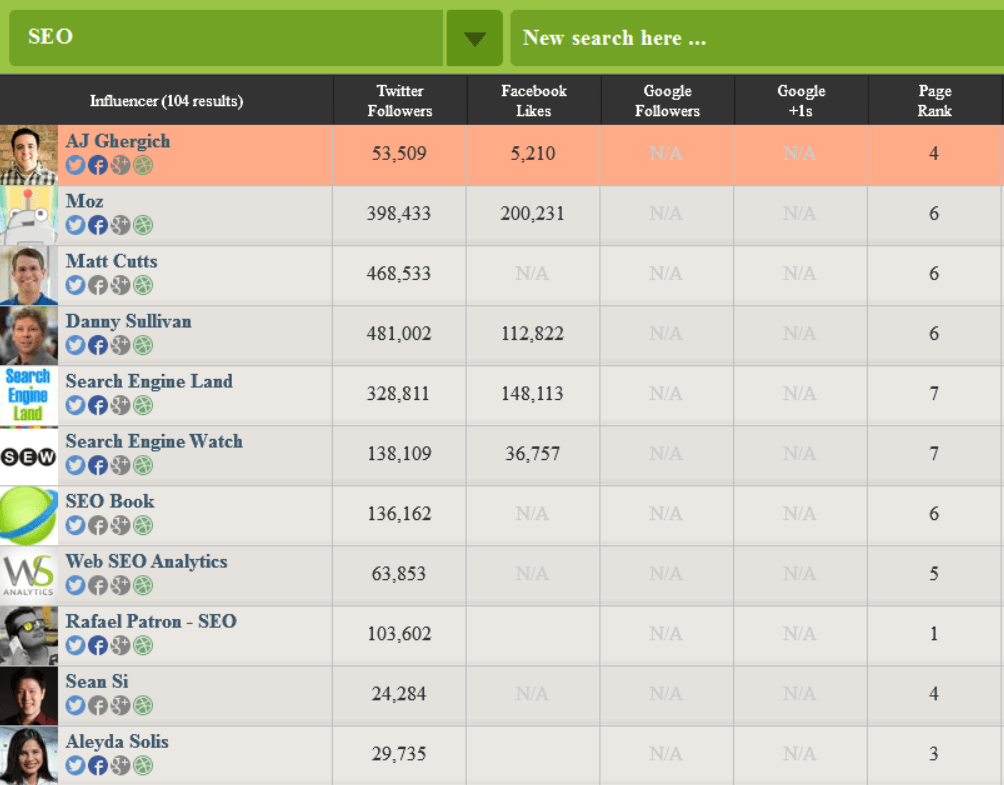This screenshot has height=785, width=1004.
Task: Open Web SEO Analytics' Twitter icon
Action: click(76, 585)
